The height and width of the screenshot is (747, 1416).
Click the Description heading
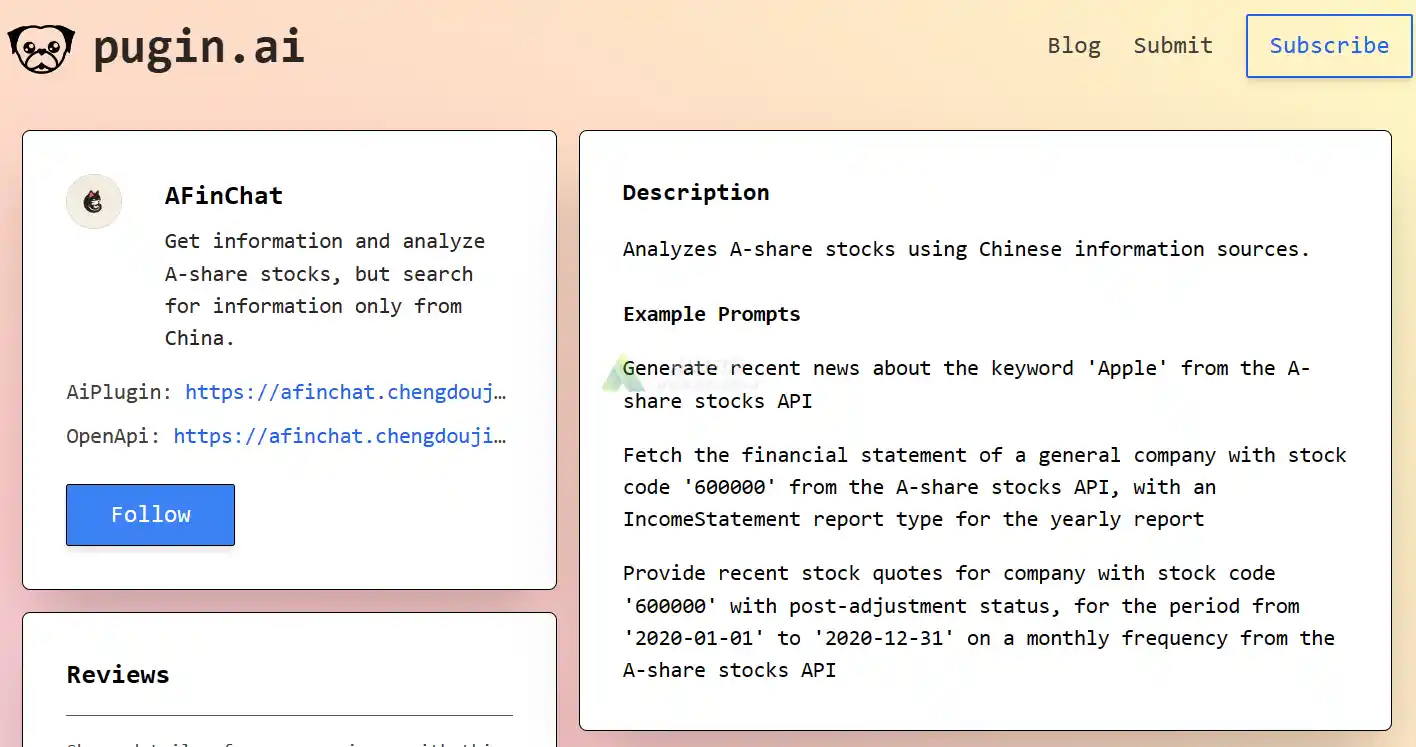coord(696,193)
